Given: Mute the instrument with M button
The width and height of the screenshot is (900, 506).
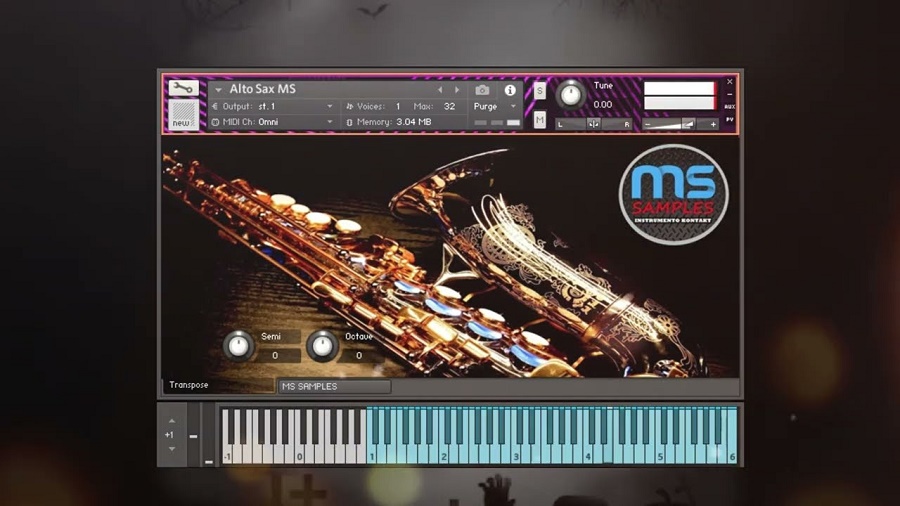Looking at the screenshot, I should (x=540, y=119).
